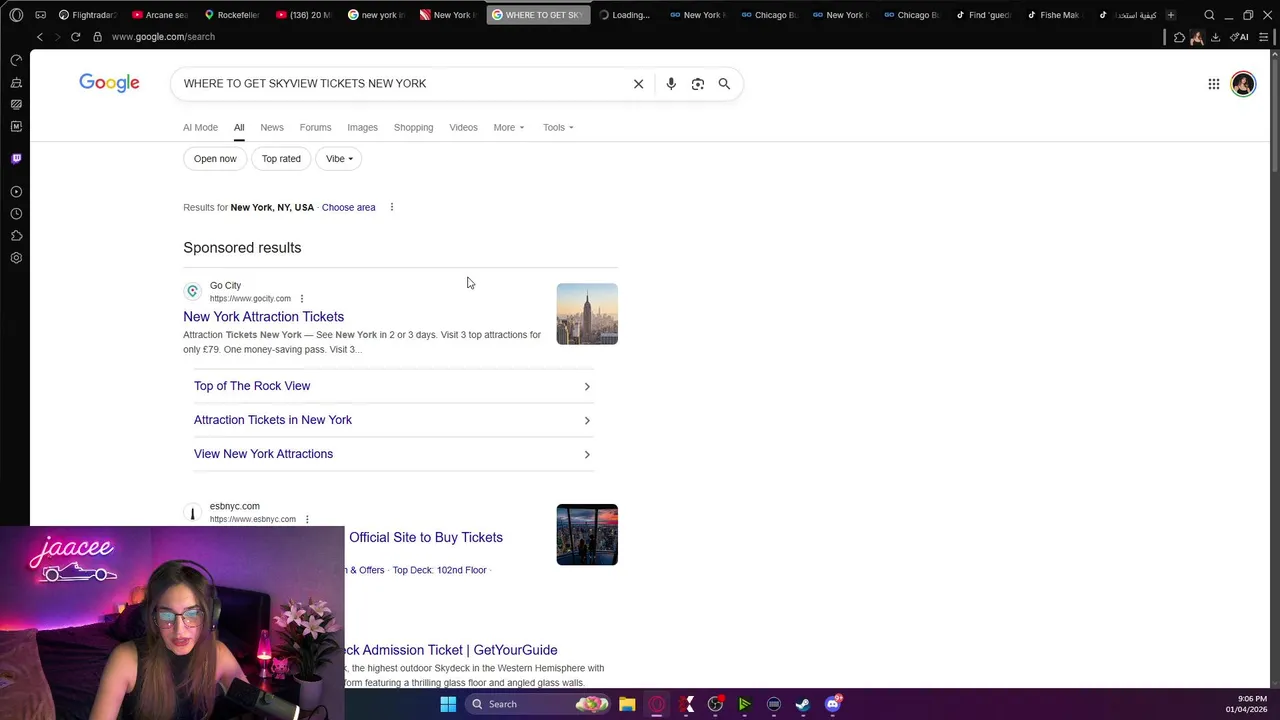The width and height of the screenshot is (1280, 720).
Task: Open the Google apps grid
Action: (x=1213, y=84)
